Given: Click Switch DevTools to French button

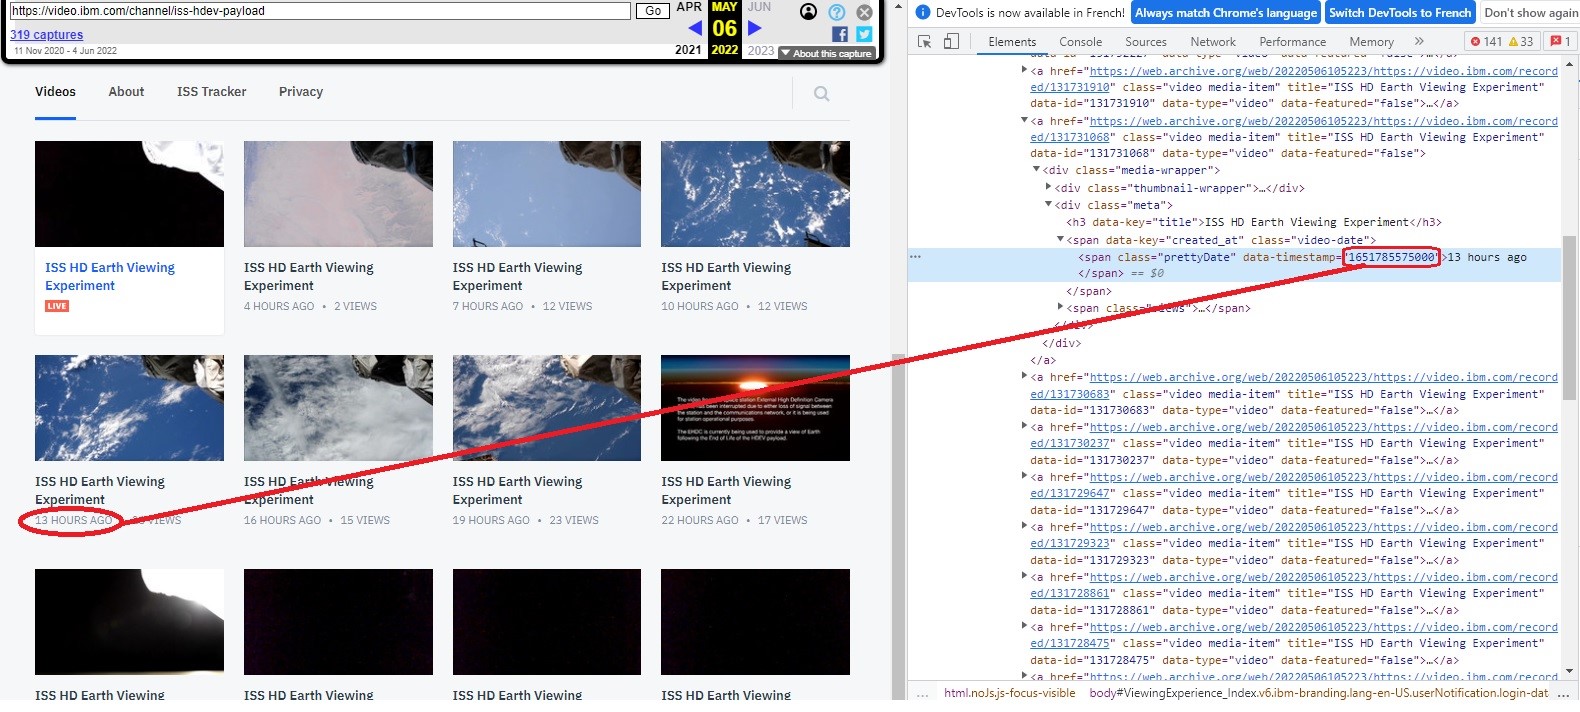Looking at the screenshot, I should coord(1399,13).
